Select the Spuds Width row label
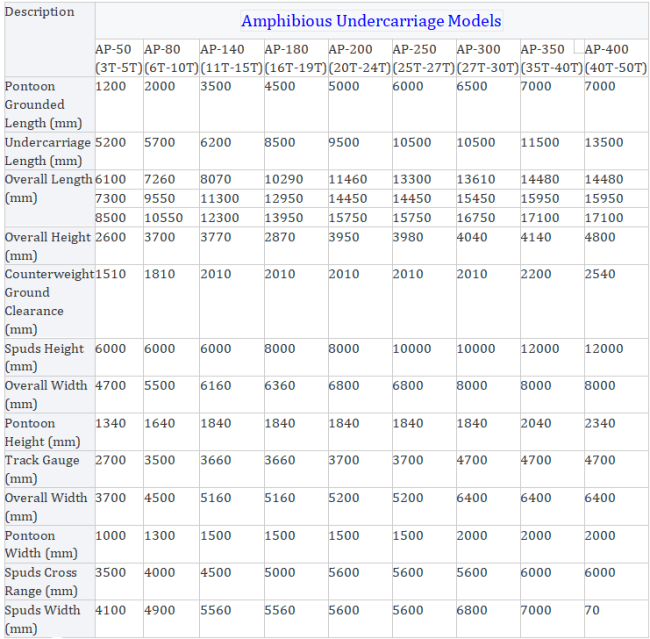The width and height of the screenshot is (650, 639). point(42,619)
